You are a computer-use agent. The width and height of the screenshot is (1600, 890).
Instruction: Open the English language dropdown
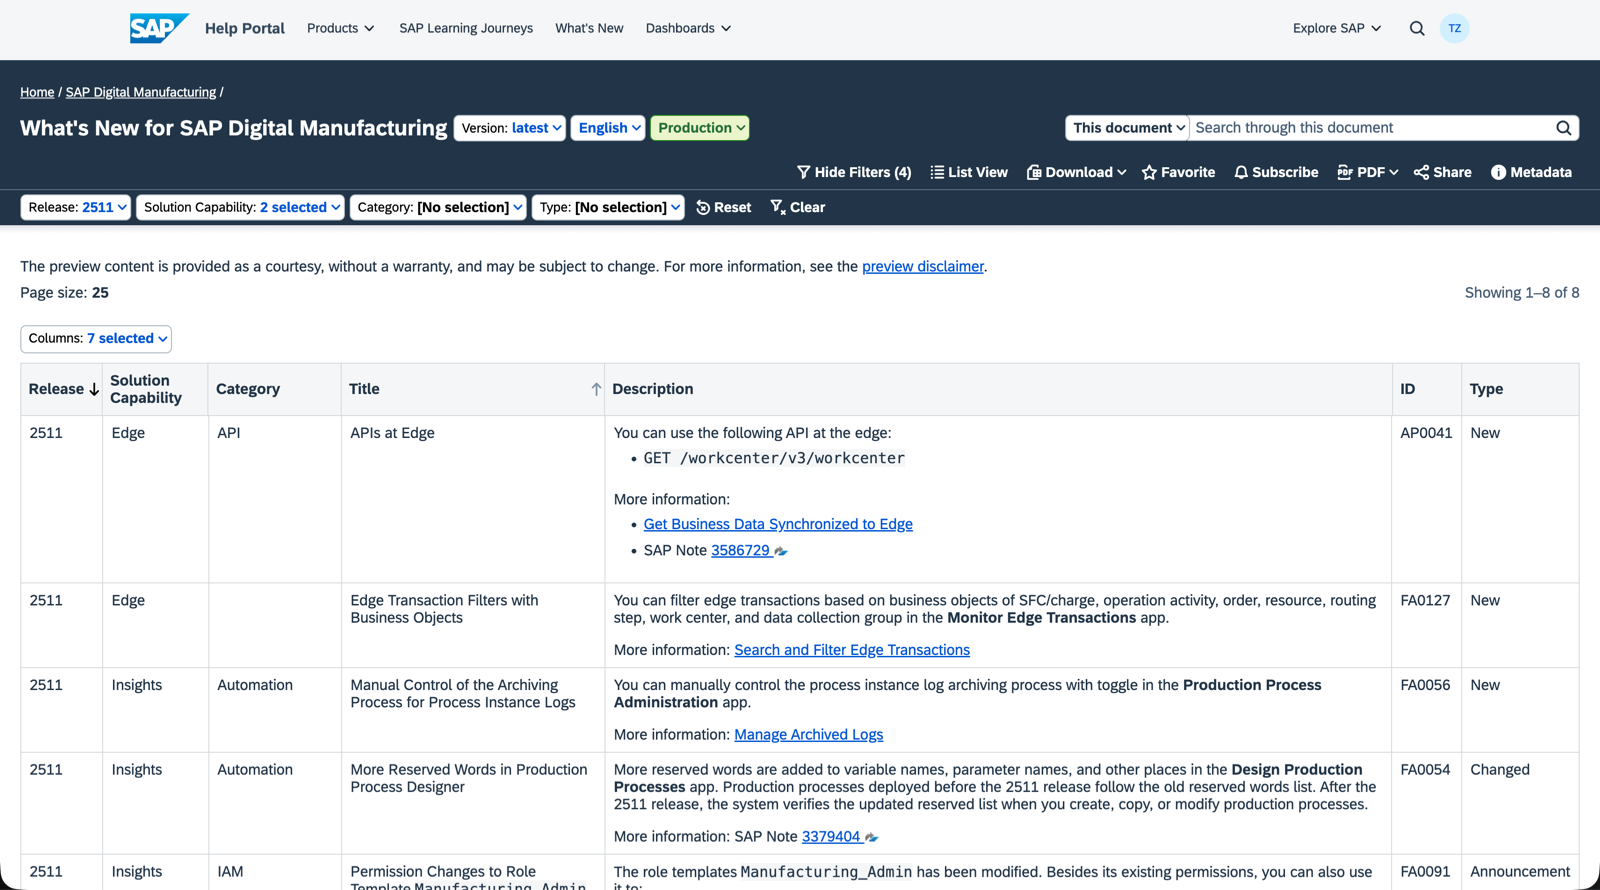608,128
